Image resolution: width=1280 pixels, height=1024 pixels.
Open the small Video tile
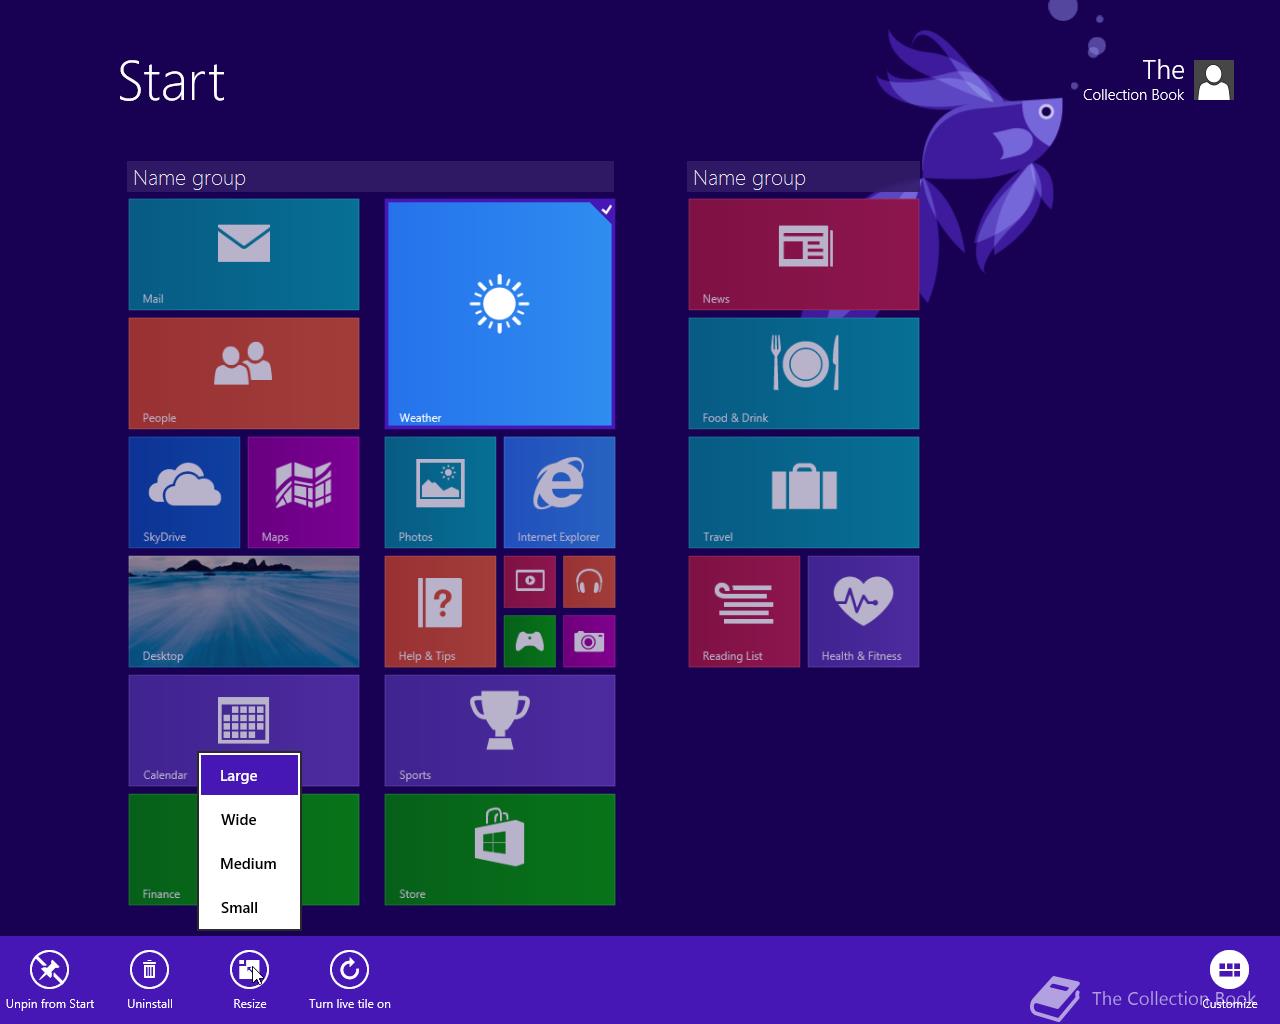pyautogui.click(x=530, y=582)
